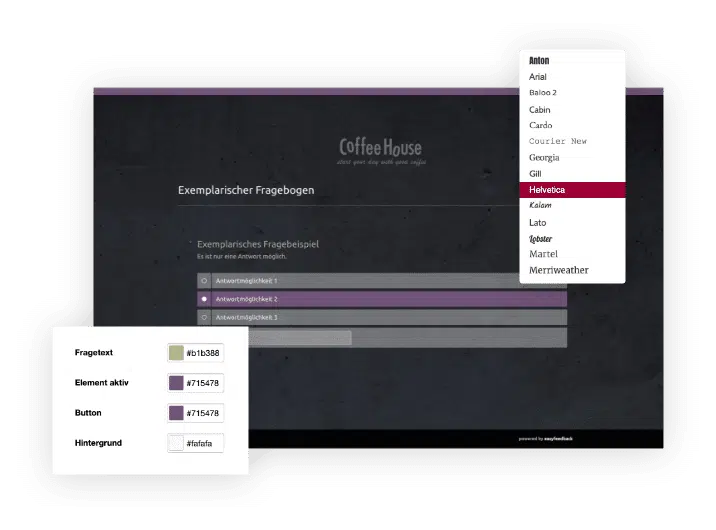Select the highlighted Helvetica font entry

[x=551, y=190]
